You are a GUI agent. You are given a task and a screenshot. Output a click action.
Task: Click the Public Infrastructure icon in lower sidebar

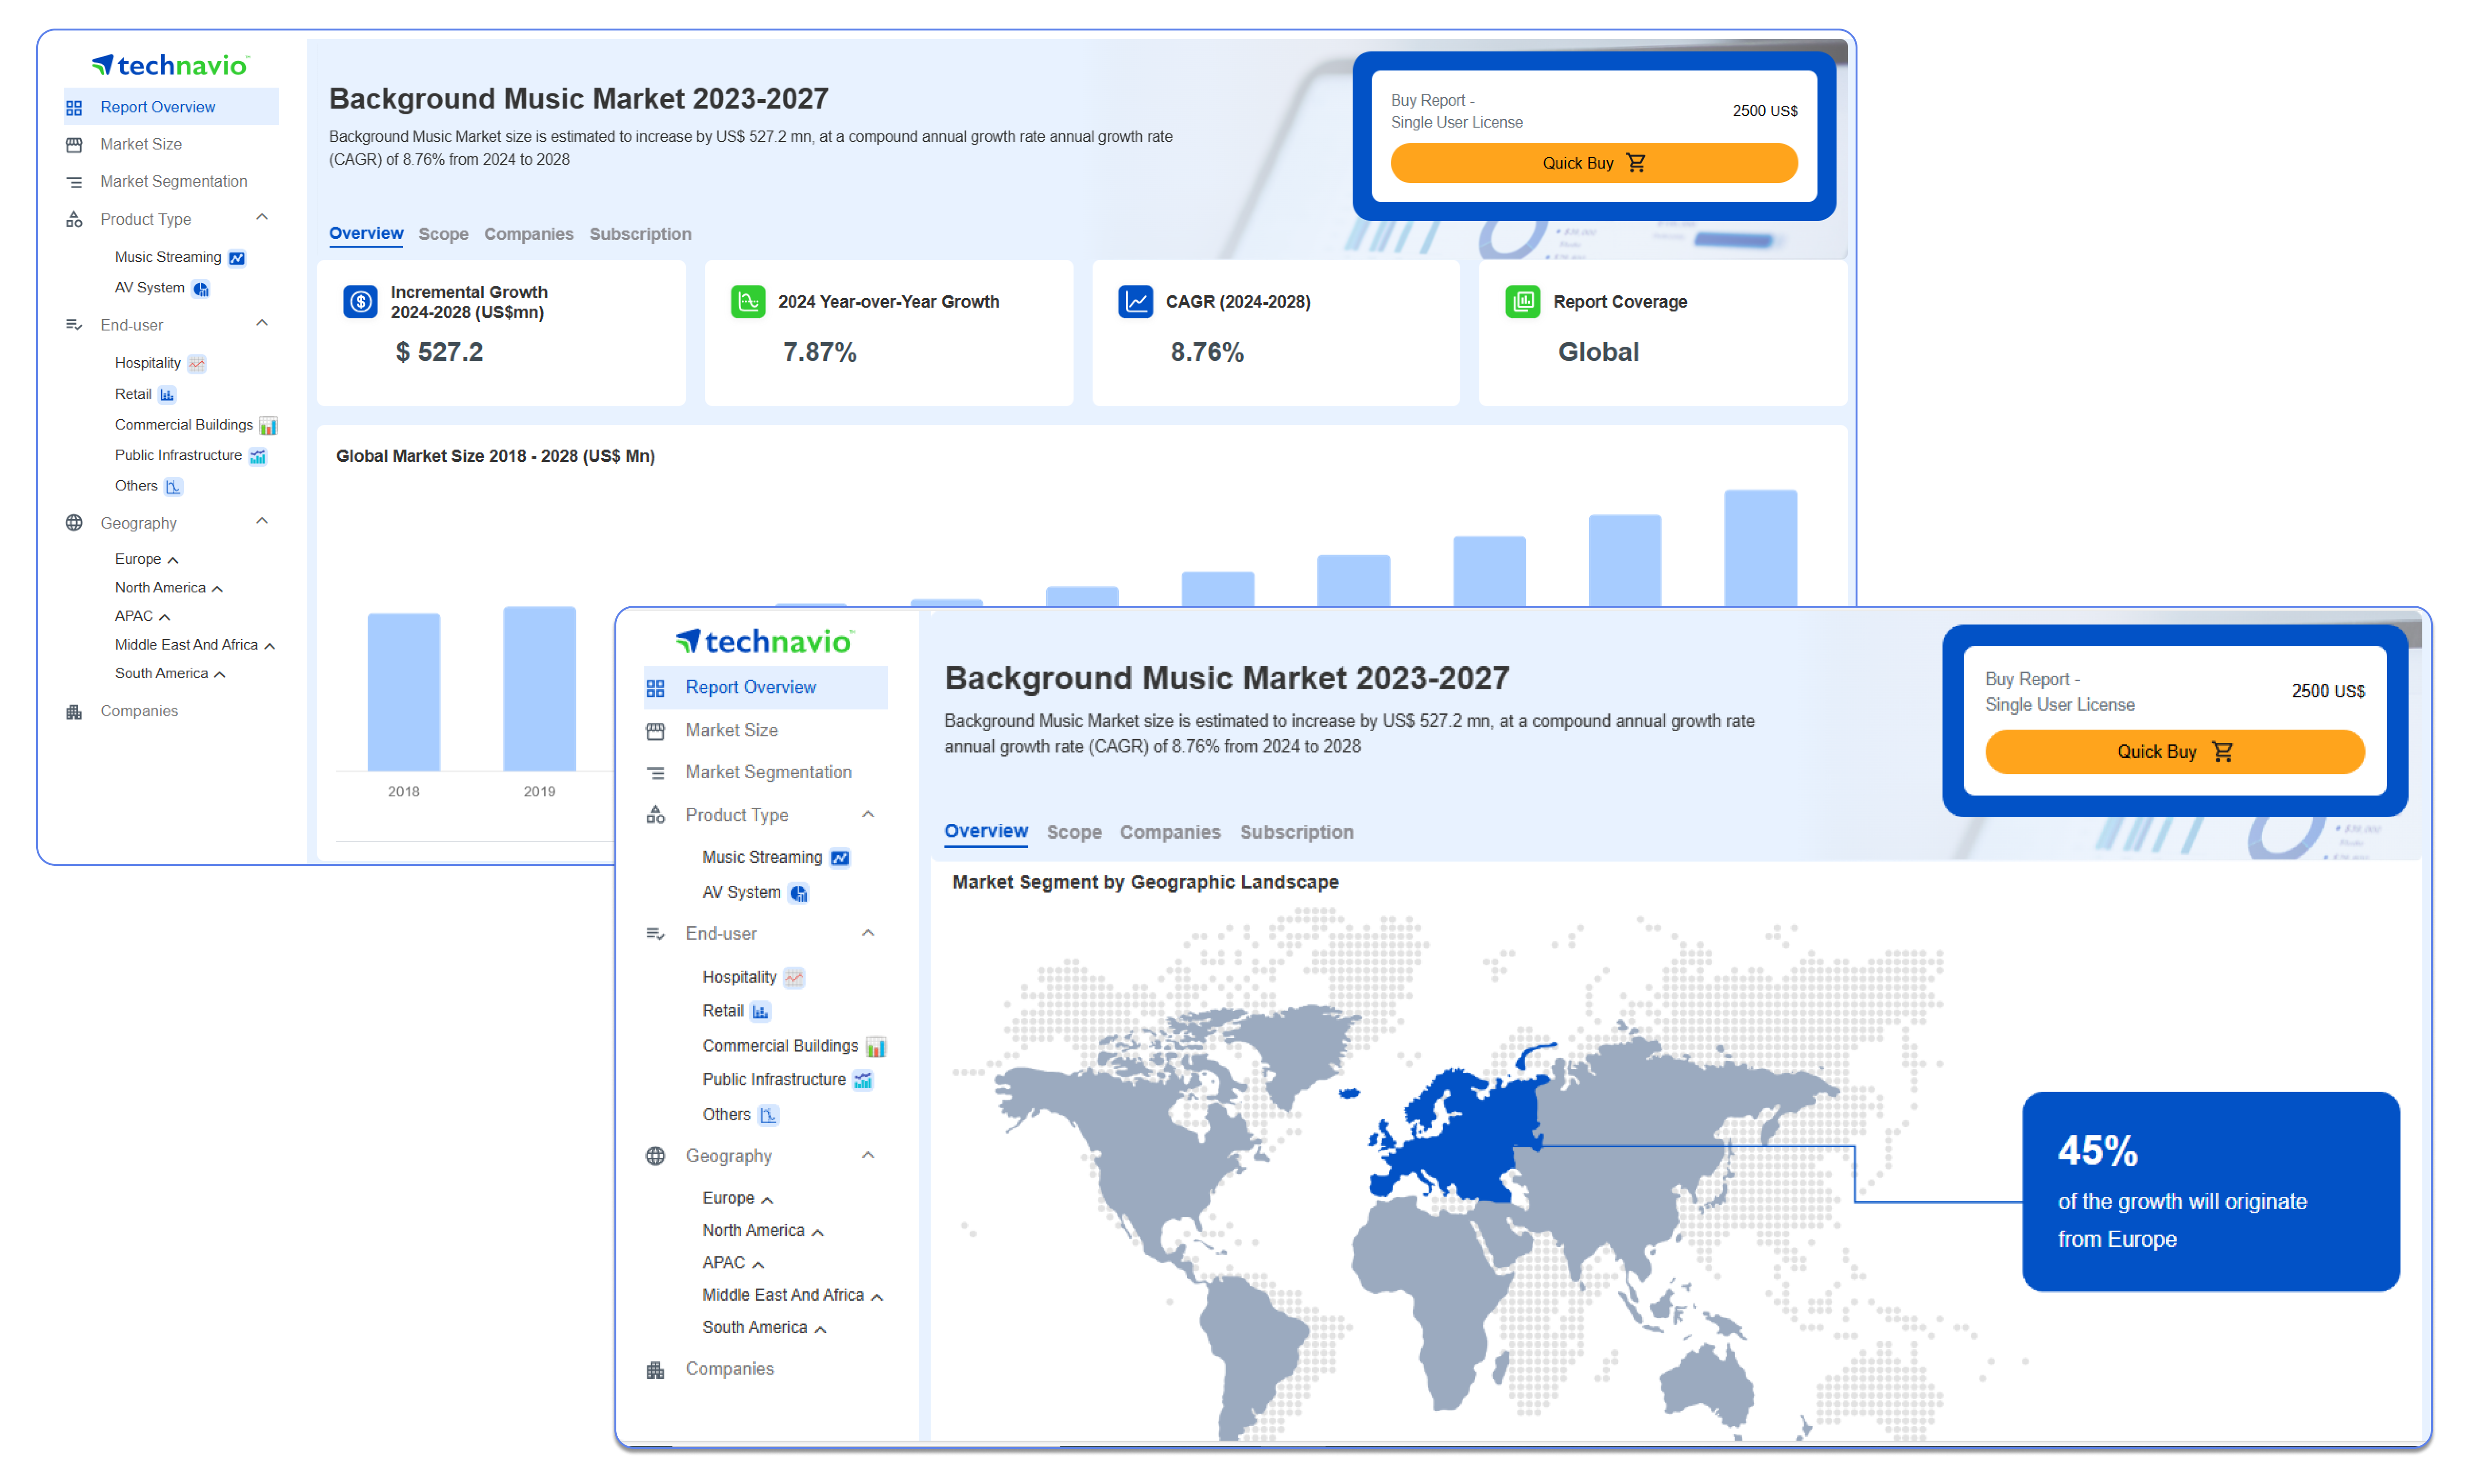[x=863, y=1080]
